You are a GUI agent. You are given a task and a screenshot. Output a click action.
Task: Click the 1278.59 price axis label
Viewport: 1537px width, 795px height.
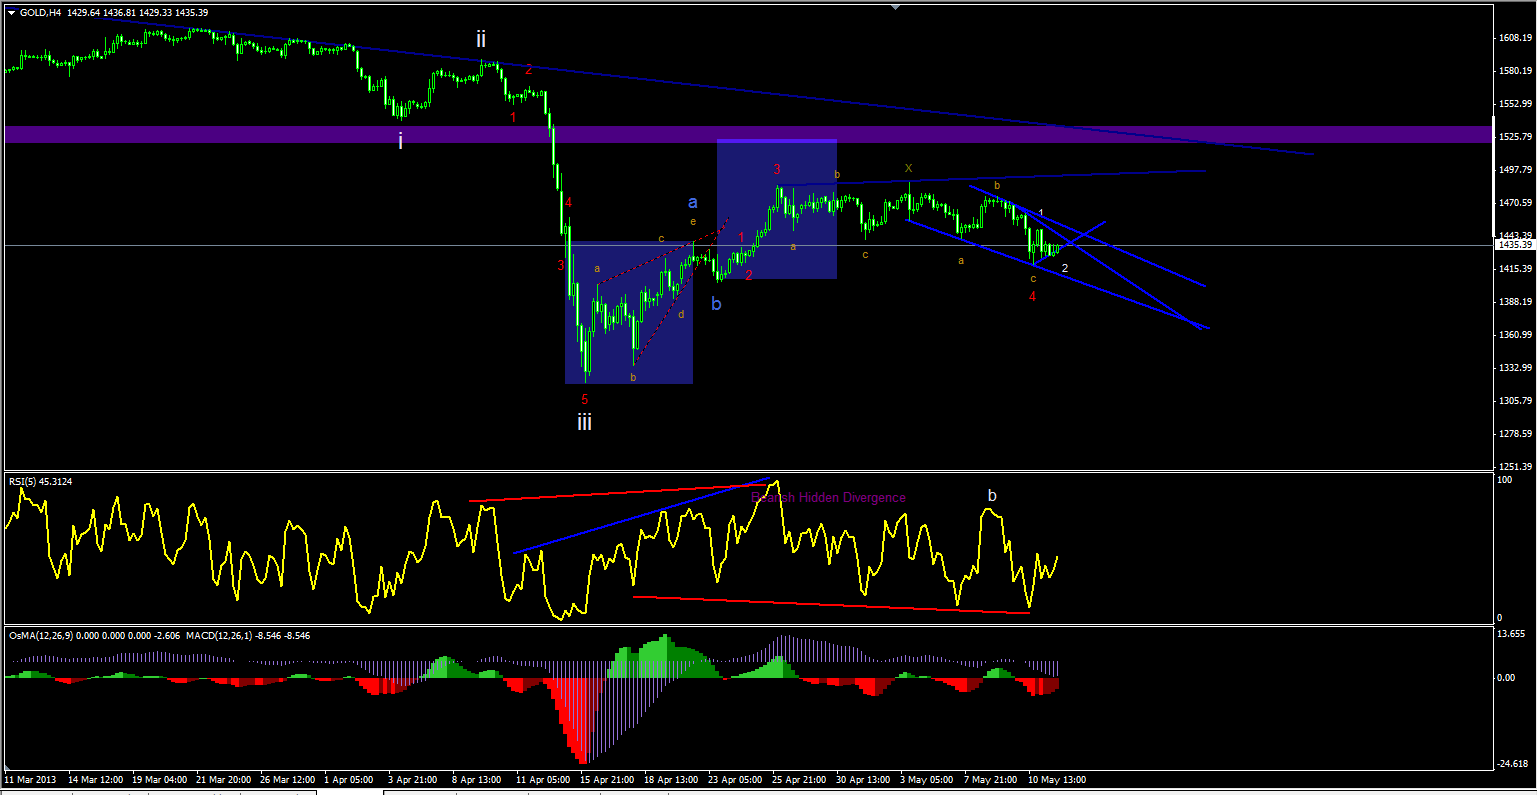(1517, 434)
